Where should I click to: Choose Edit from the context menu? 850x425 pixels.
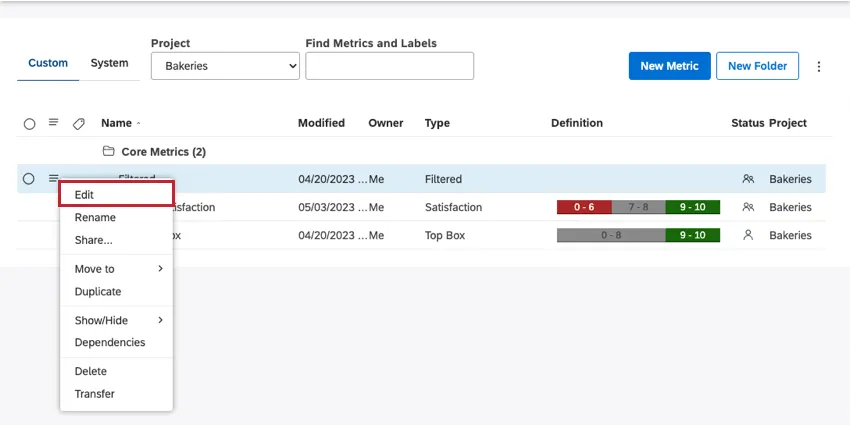(116, 194)
